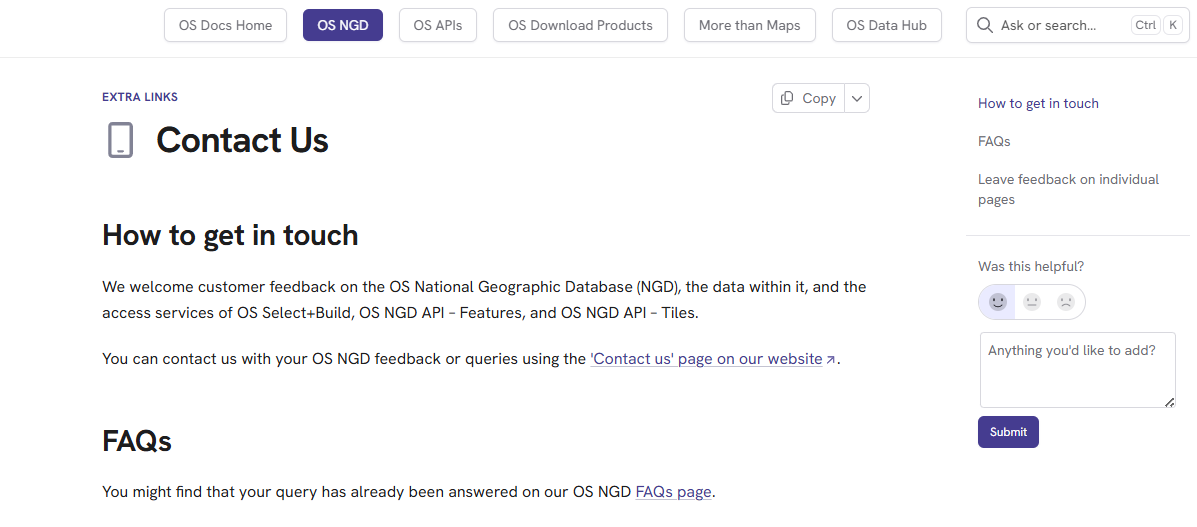Jump to FAQs in the page outline
This screenshot has height=527, width=1197.
point(994,141)
